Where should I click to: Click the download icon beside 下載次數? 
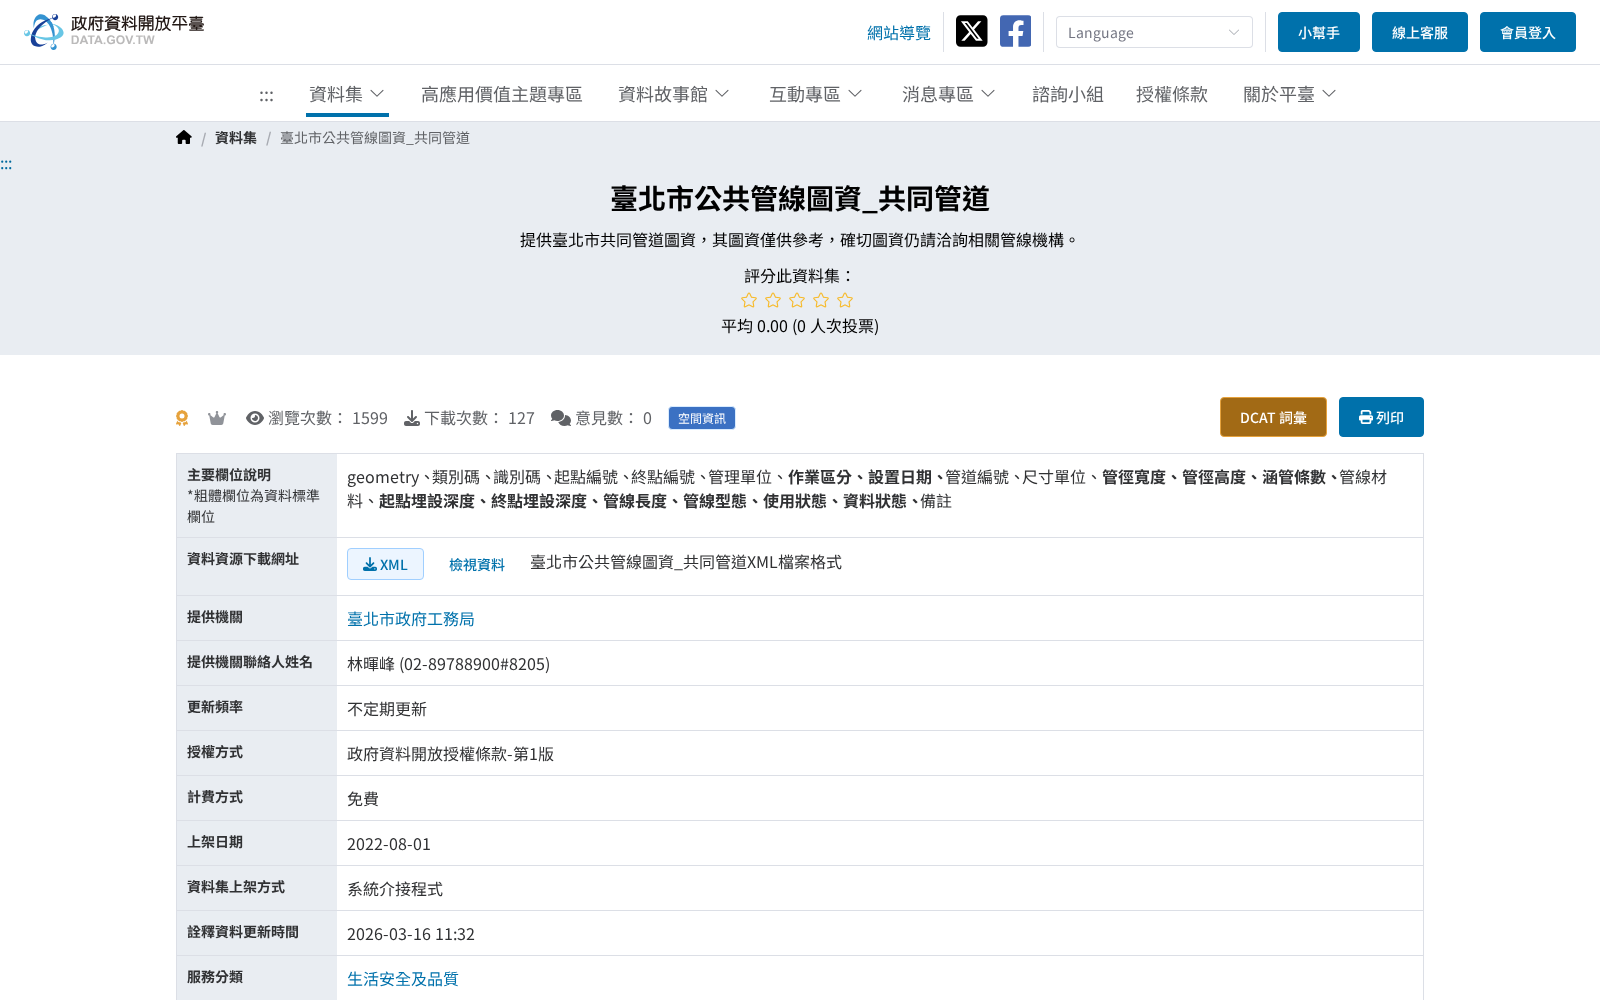click(411, 418)
